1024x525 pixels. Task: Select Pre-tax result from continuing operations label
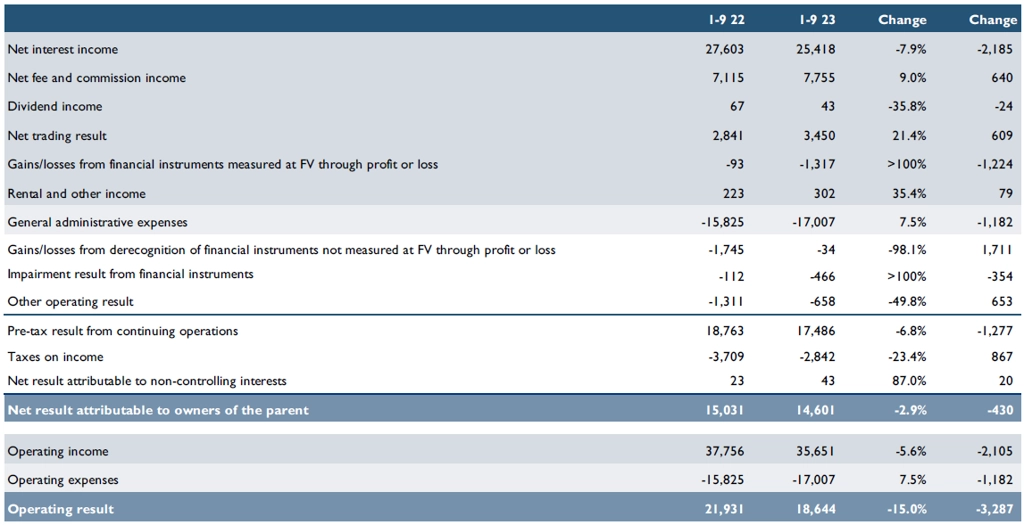coord(123,331)
